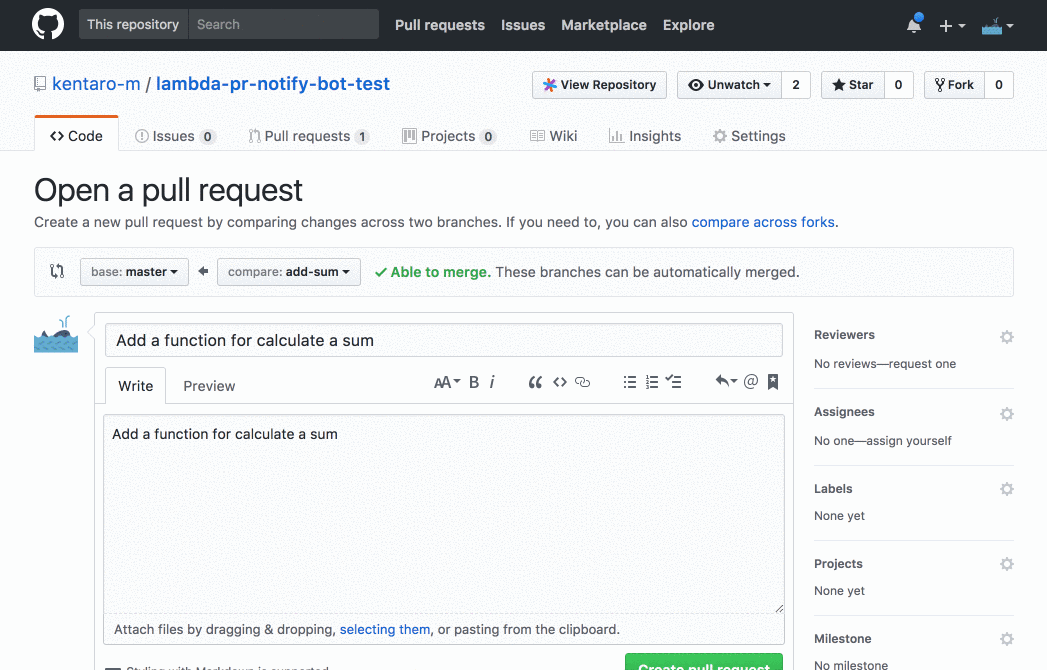Open the Reviewers gear settings
The height and width of the screenshot is (670, 1047).
[x=1006, y=337]
